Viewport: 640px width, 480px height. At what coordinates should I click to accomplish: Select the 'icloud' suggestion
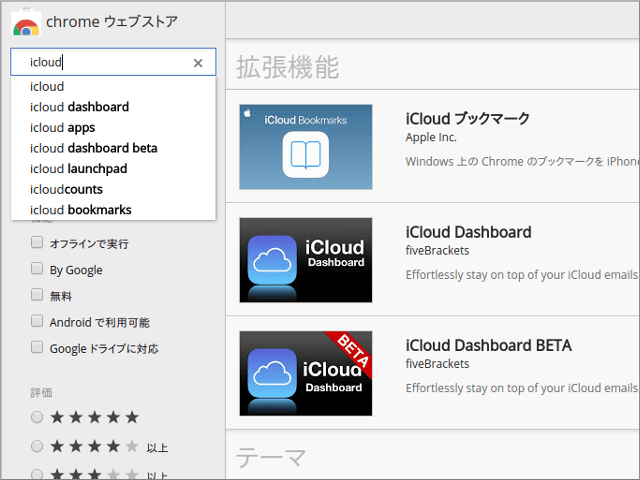(113, 87)
